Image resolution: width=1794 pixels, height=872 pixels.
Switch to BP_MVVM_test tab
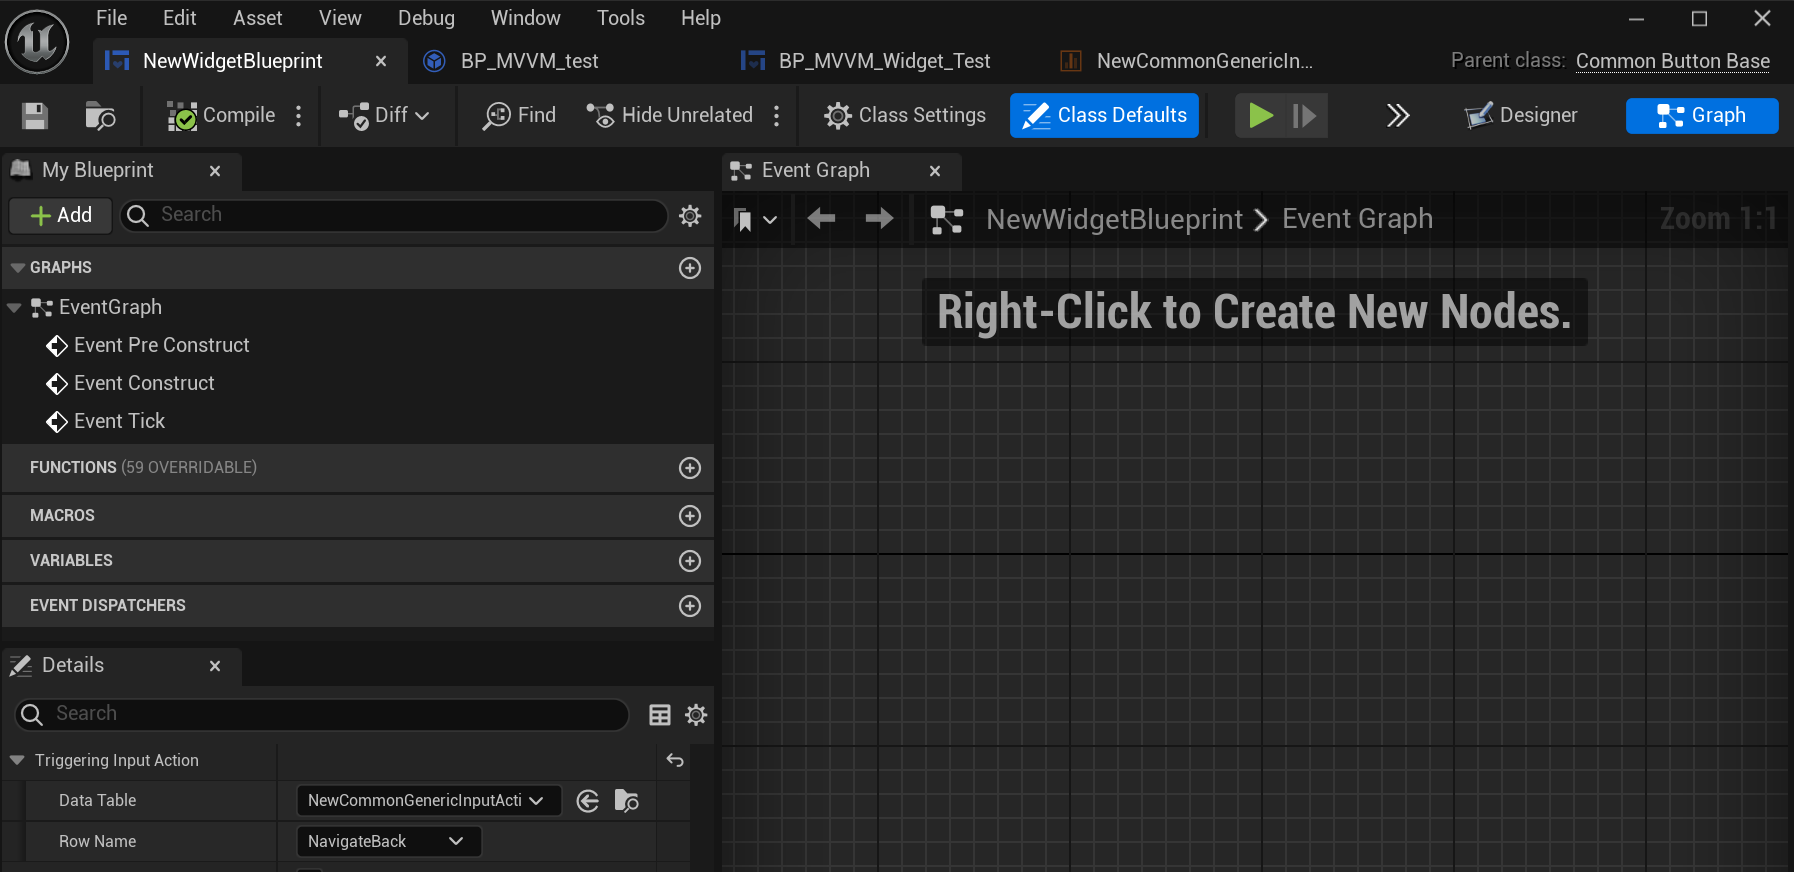tap(529, 61)
